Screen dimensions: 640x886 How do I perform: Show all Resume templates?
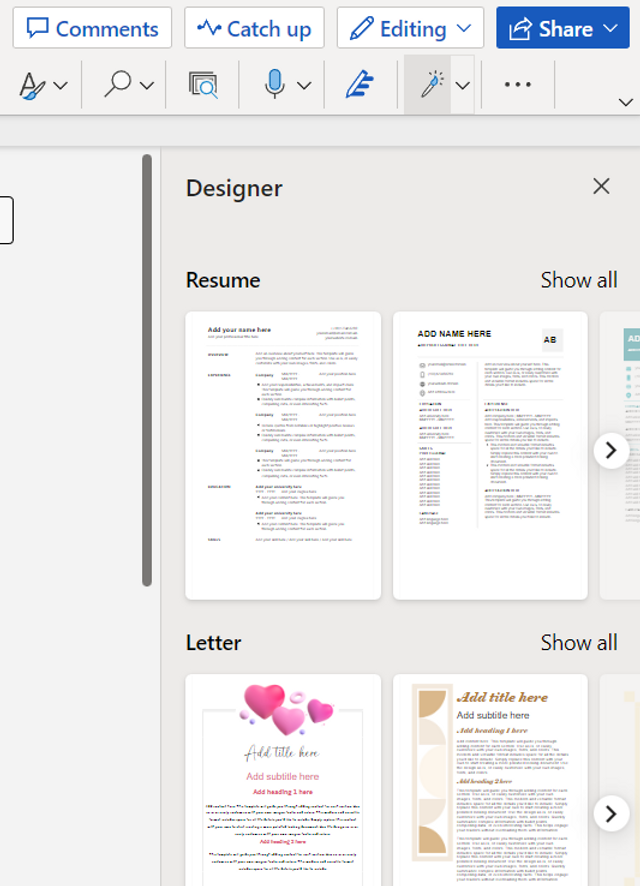579,280
